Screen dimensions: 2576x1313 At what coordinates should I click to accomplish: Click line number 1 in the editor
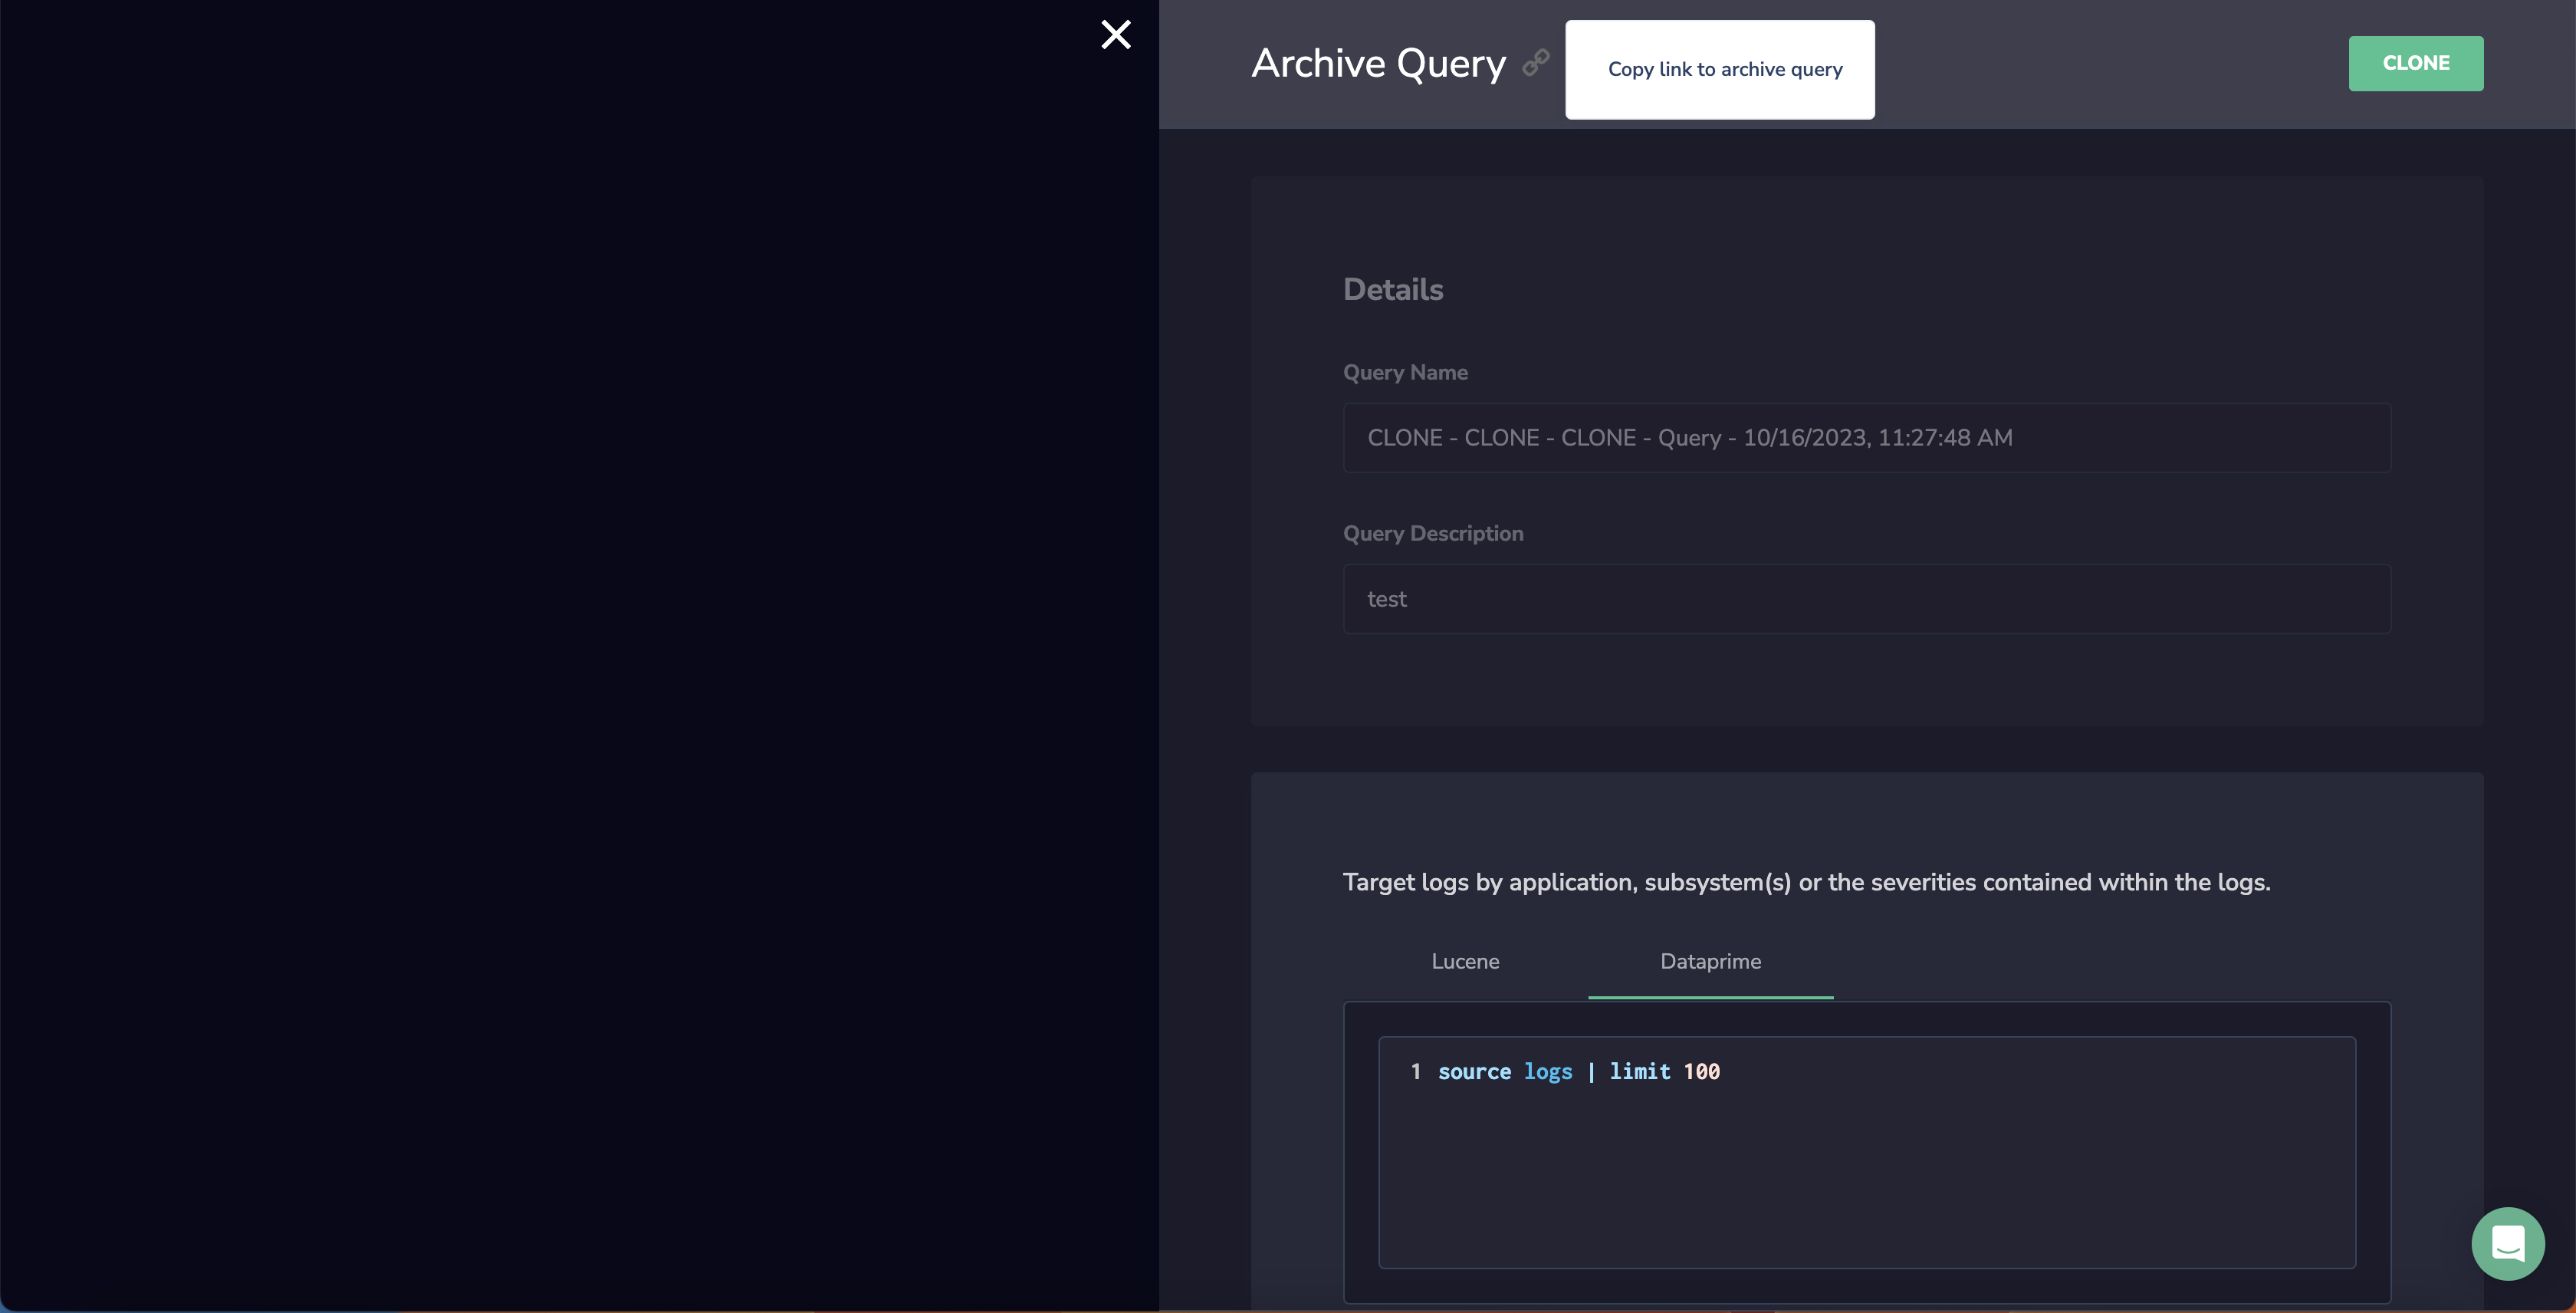(x=1415, y=1071)
